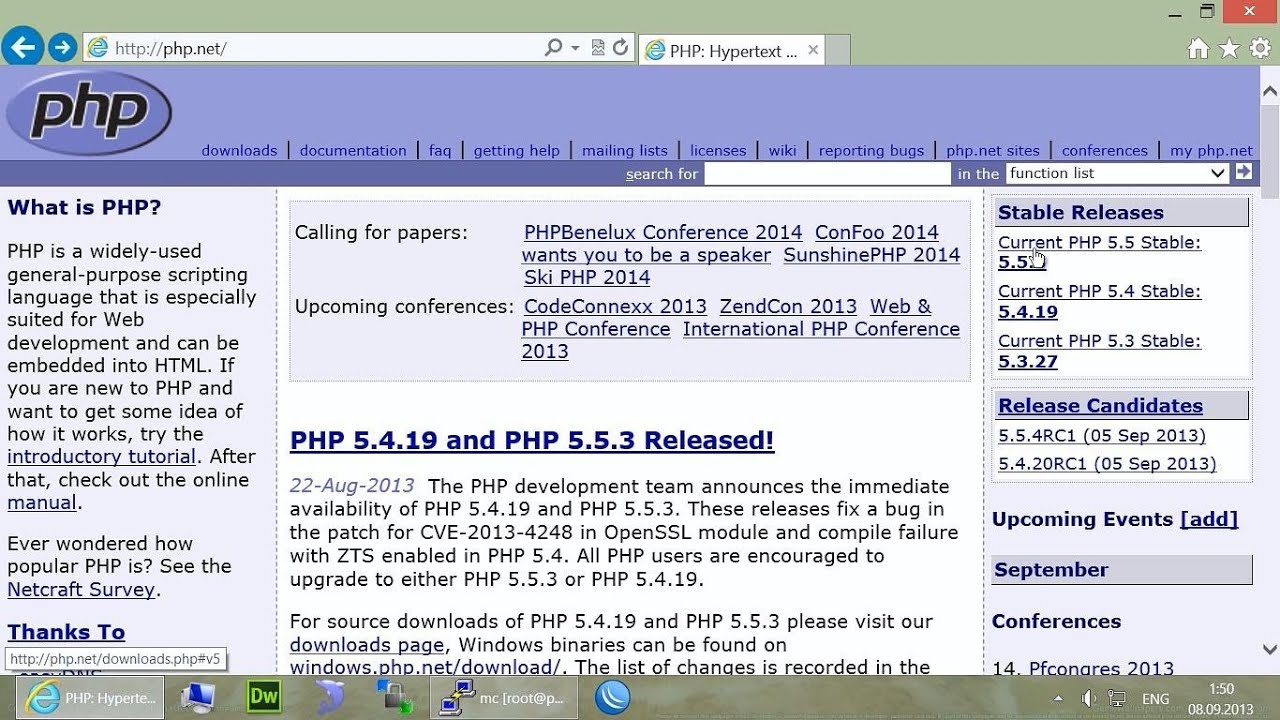
Task: Expand the 'function list' search dropdown
Action: click(1116, 173)
